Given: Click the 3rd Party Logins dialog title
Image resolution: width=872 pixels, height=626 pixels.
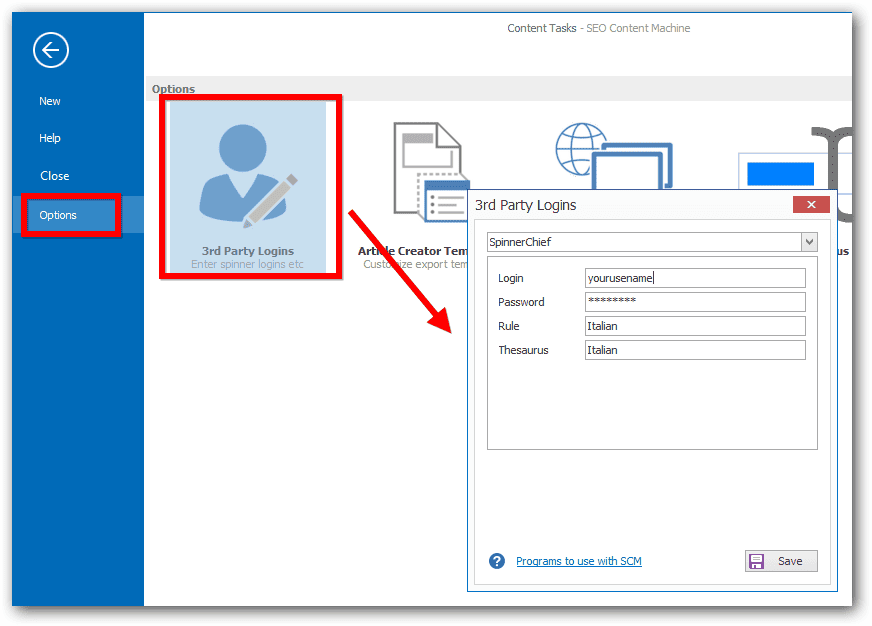Looking at the screenshot, I should click(x=525, y=205).
